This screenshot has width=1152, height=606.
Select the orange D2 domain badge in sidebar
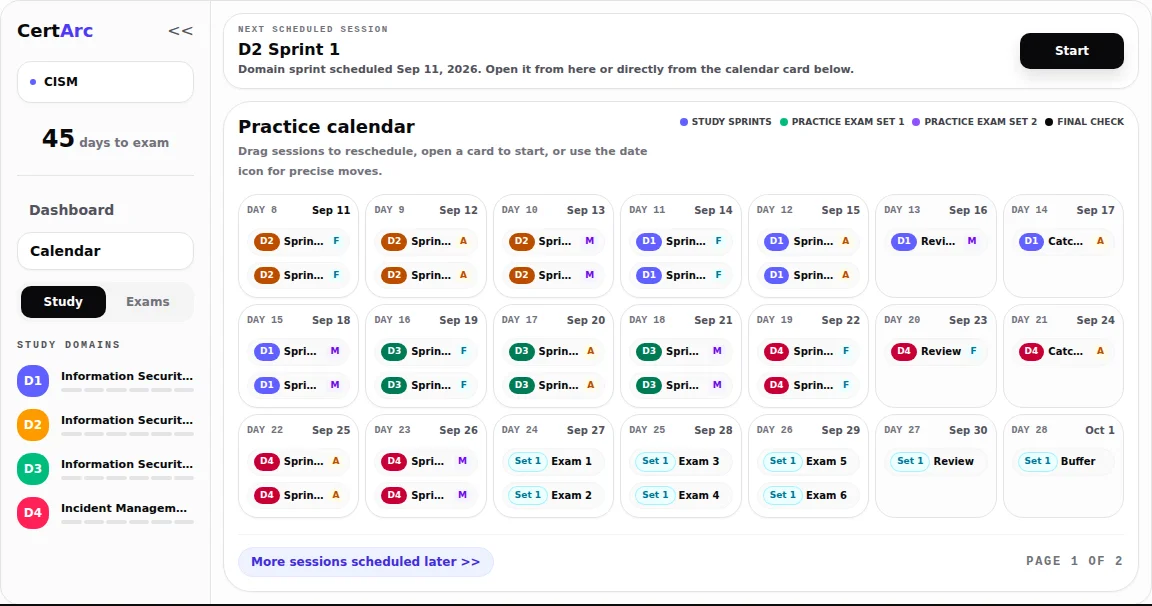(33, 425)
